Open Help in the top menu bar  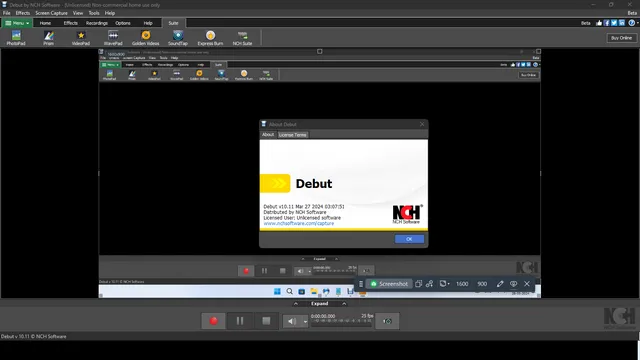tap(110, 13)
